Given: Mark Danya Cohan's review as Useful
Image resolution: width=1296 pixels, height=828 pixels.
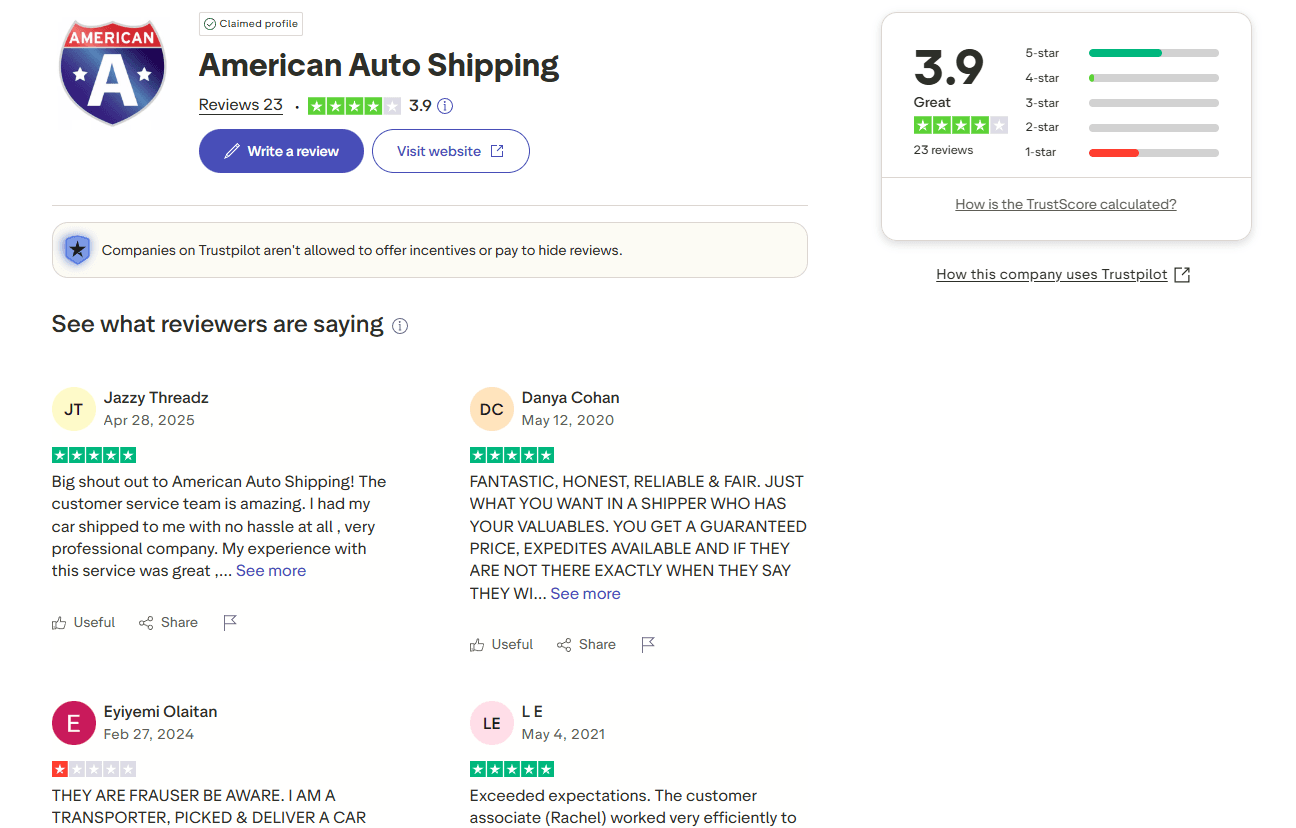Looking at the screenshot, I should 502,645.
